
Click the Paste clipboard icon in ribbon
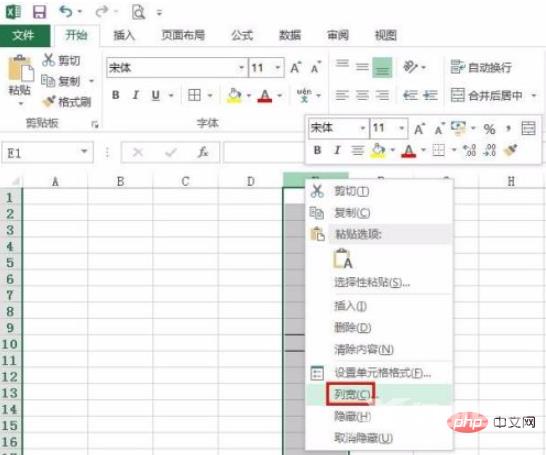(20, 69)
